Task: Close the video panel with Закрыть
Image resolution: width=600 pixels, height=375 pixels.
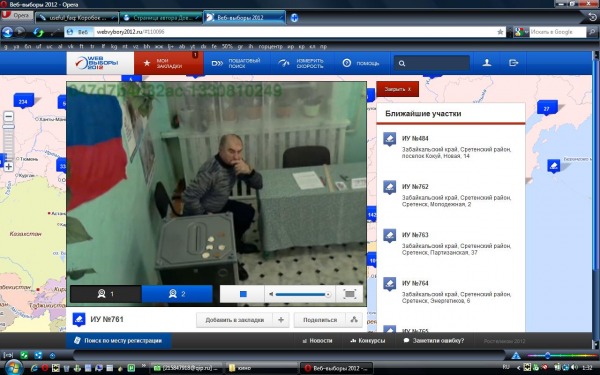Action: tap(398, 89)
